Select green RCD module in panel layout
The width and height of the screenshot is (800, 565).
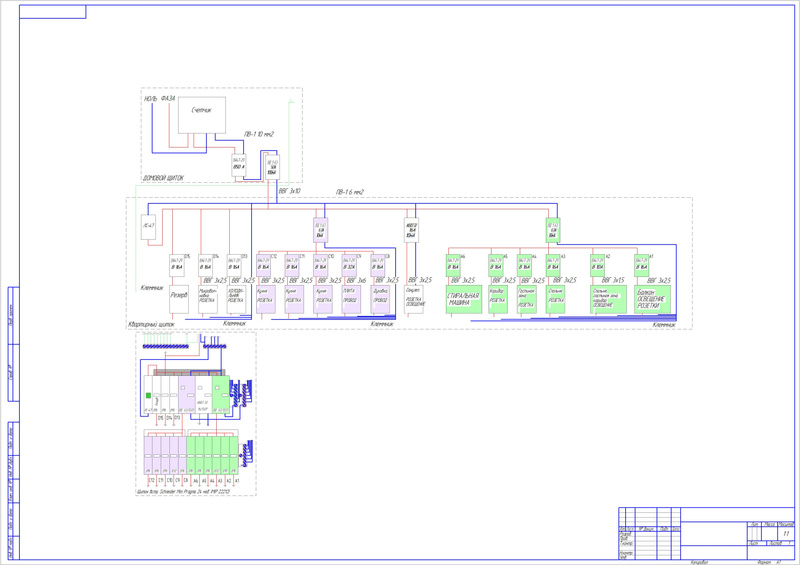pyautogui.click(x=221, y=394)
